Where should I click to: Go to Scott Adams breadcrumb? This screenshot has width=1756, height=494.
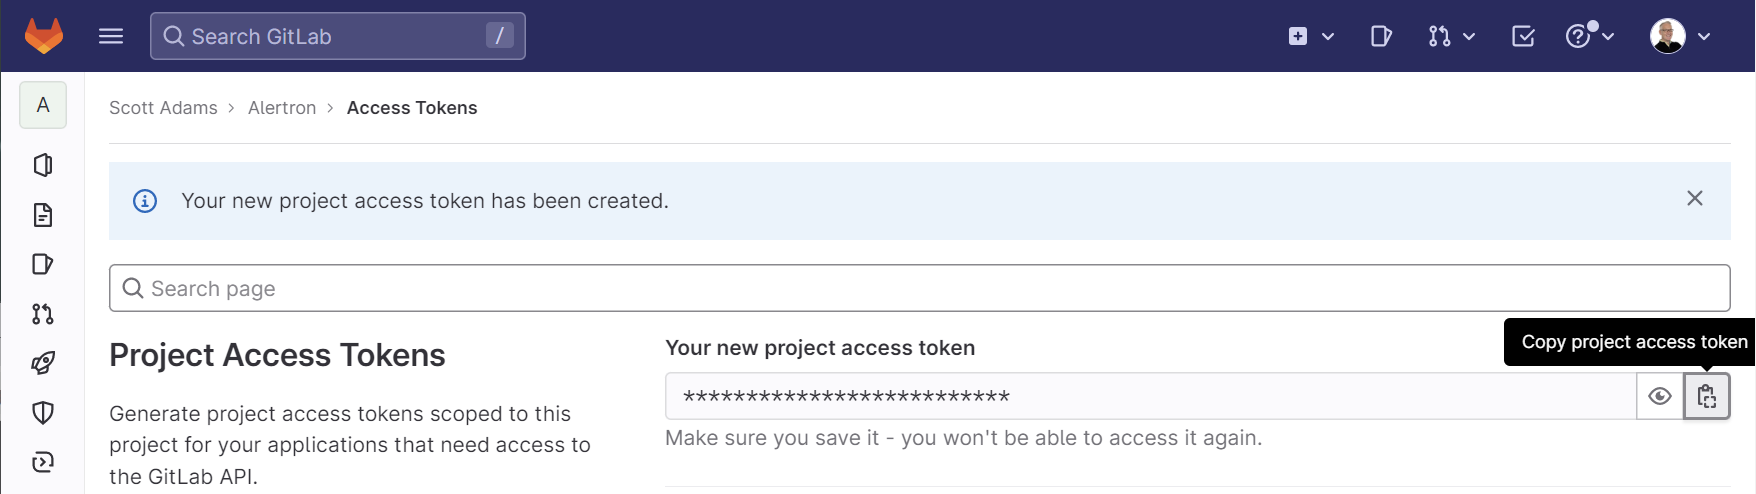point(163,108)
